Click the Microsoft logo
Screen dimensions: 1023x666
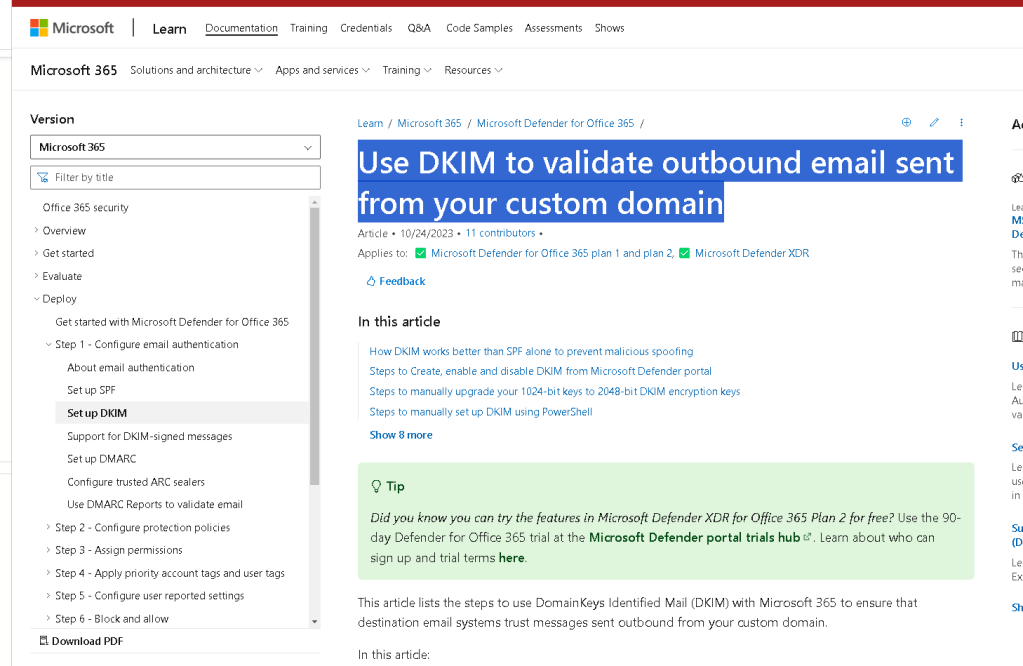pyautogui.click(x=72, y=28)
